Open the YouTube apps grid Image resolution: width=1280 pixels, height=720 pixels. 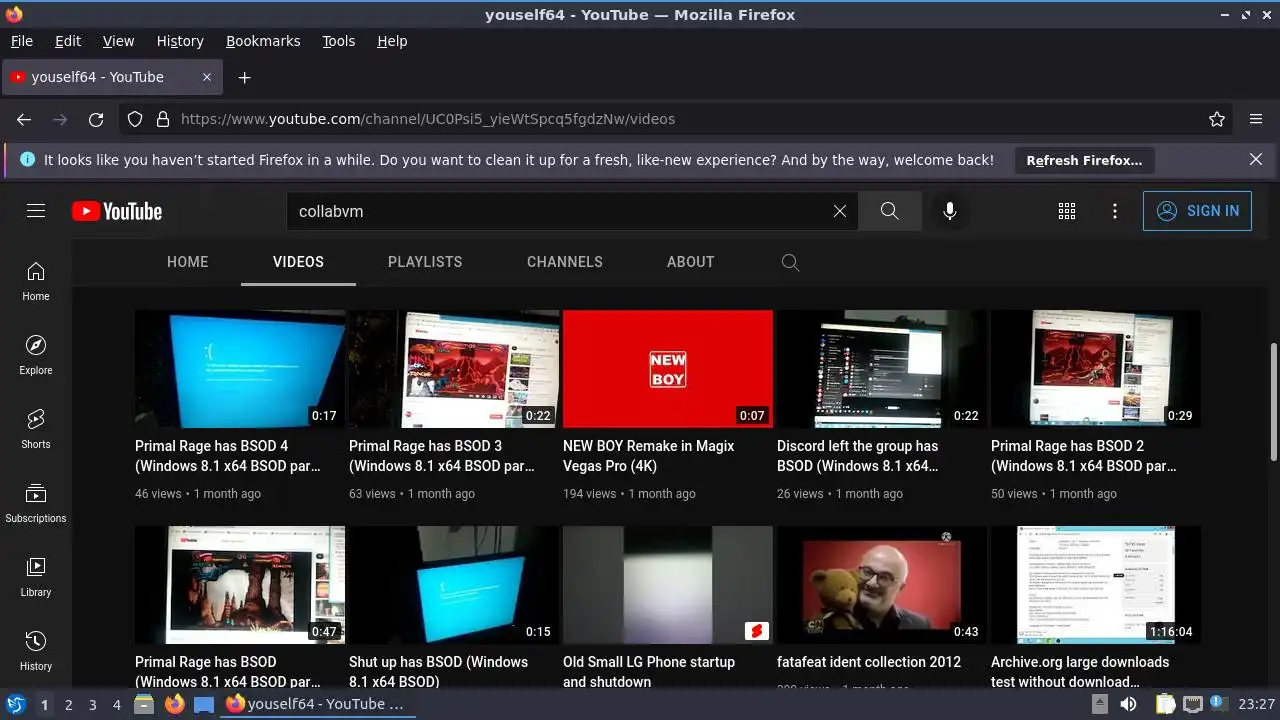(x=1067, y=211)
